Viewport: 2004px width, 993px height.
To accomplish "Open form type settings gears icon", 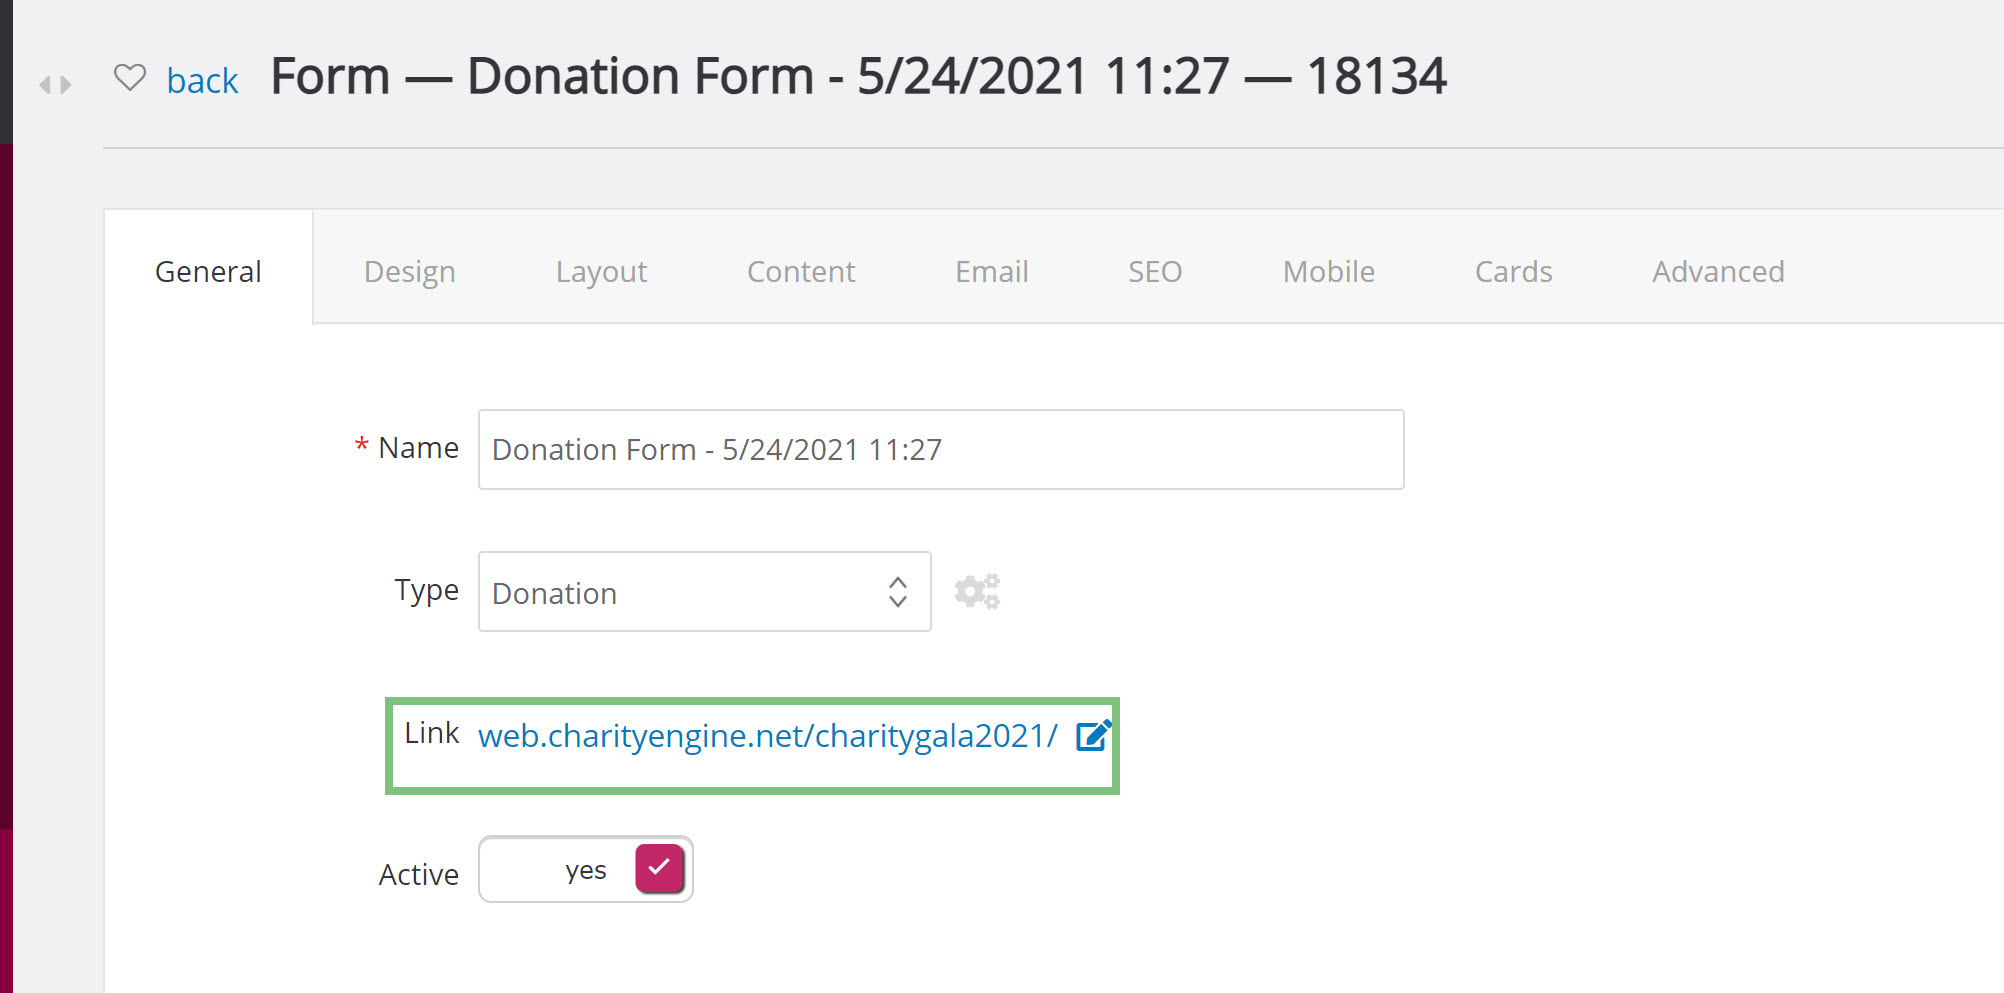I will pos(977,591).
